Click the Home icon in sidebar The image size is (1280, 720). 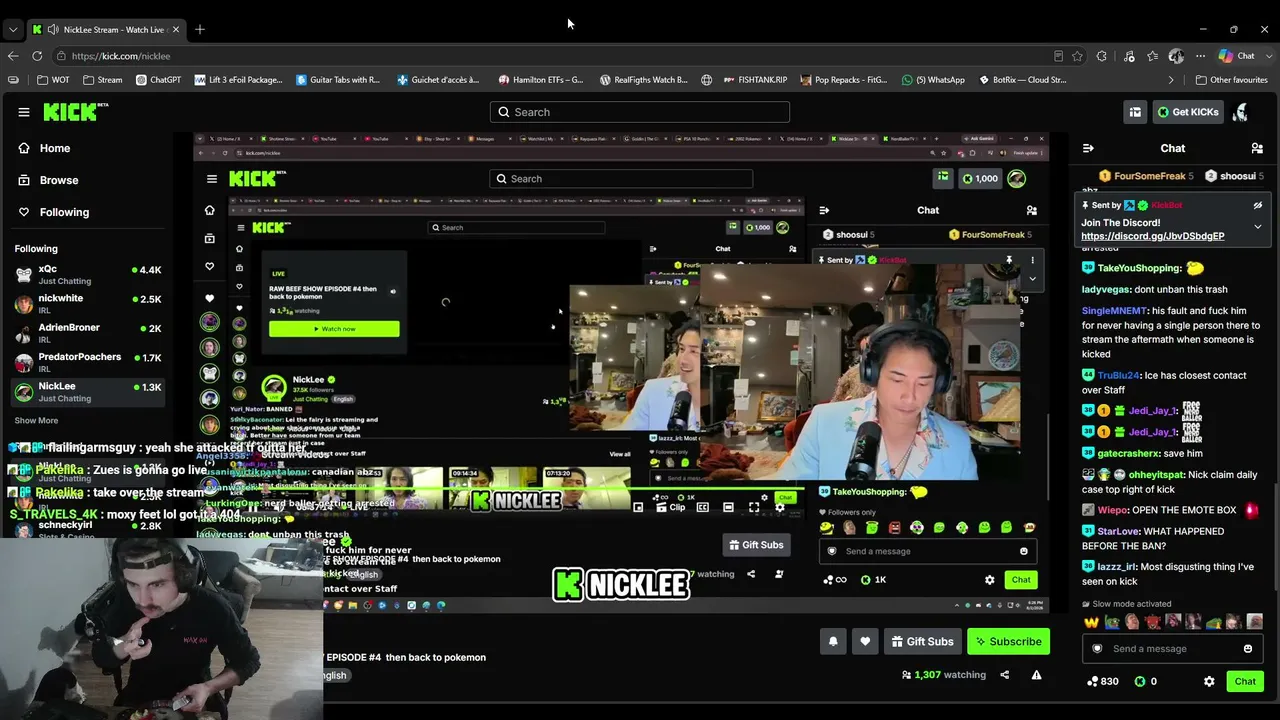pyautogui.click(x=24, y=148)
